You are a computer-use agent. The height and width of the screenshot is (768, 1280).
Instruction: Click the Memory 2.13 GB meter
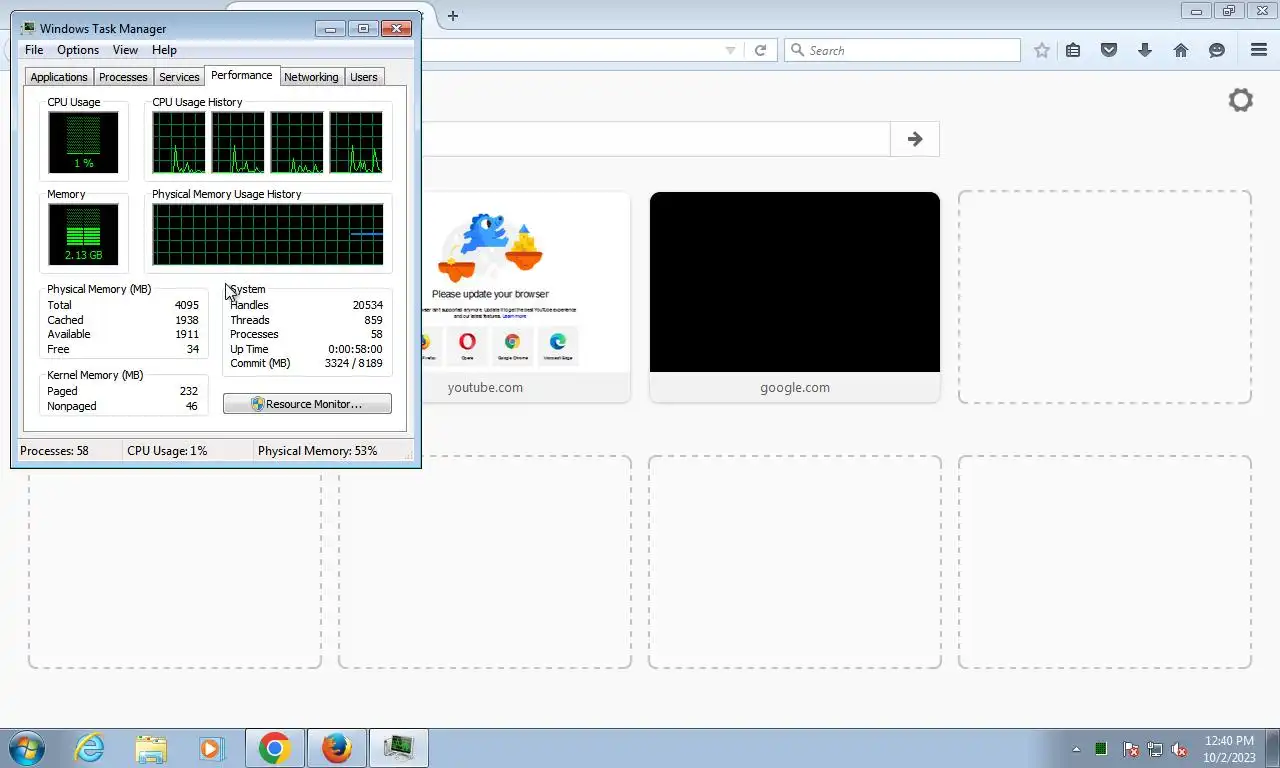pyautogui.click(x=83, y=234)
